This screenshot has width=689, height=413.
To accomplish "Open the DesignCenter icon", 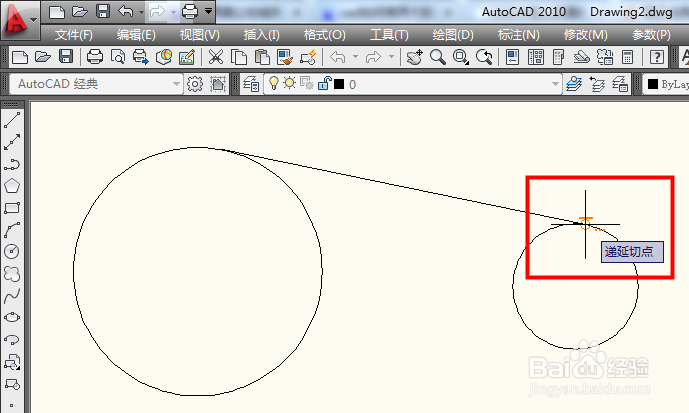I will tap(536, 57).
